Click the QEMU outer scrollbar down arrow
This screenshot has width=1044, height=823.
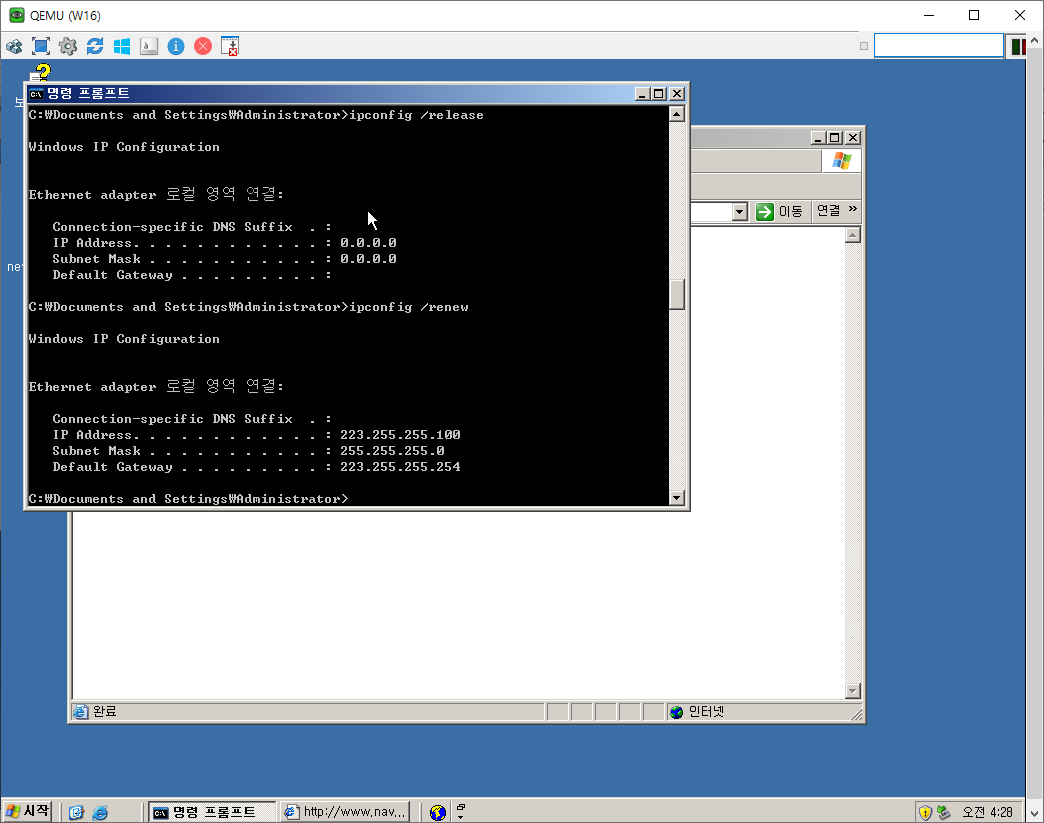point(1034,813)
